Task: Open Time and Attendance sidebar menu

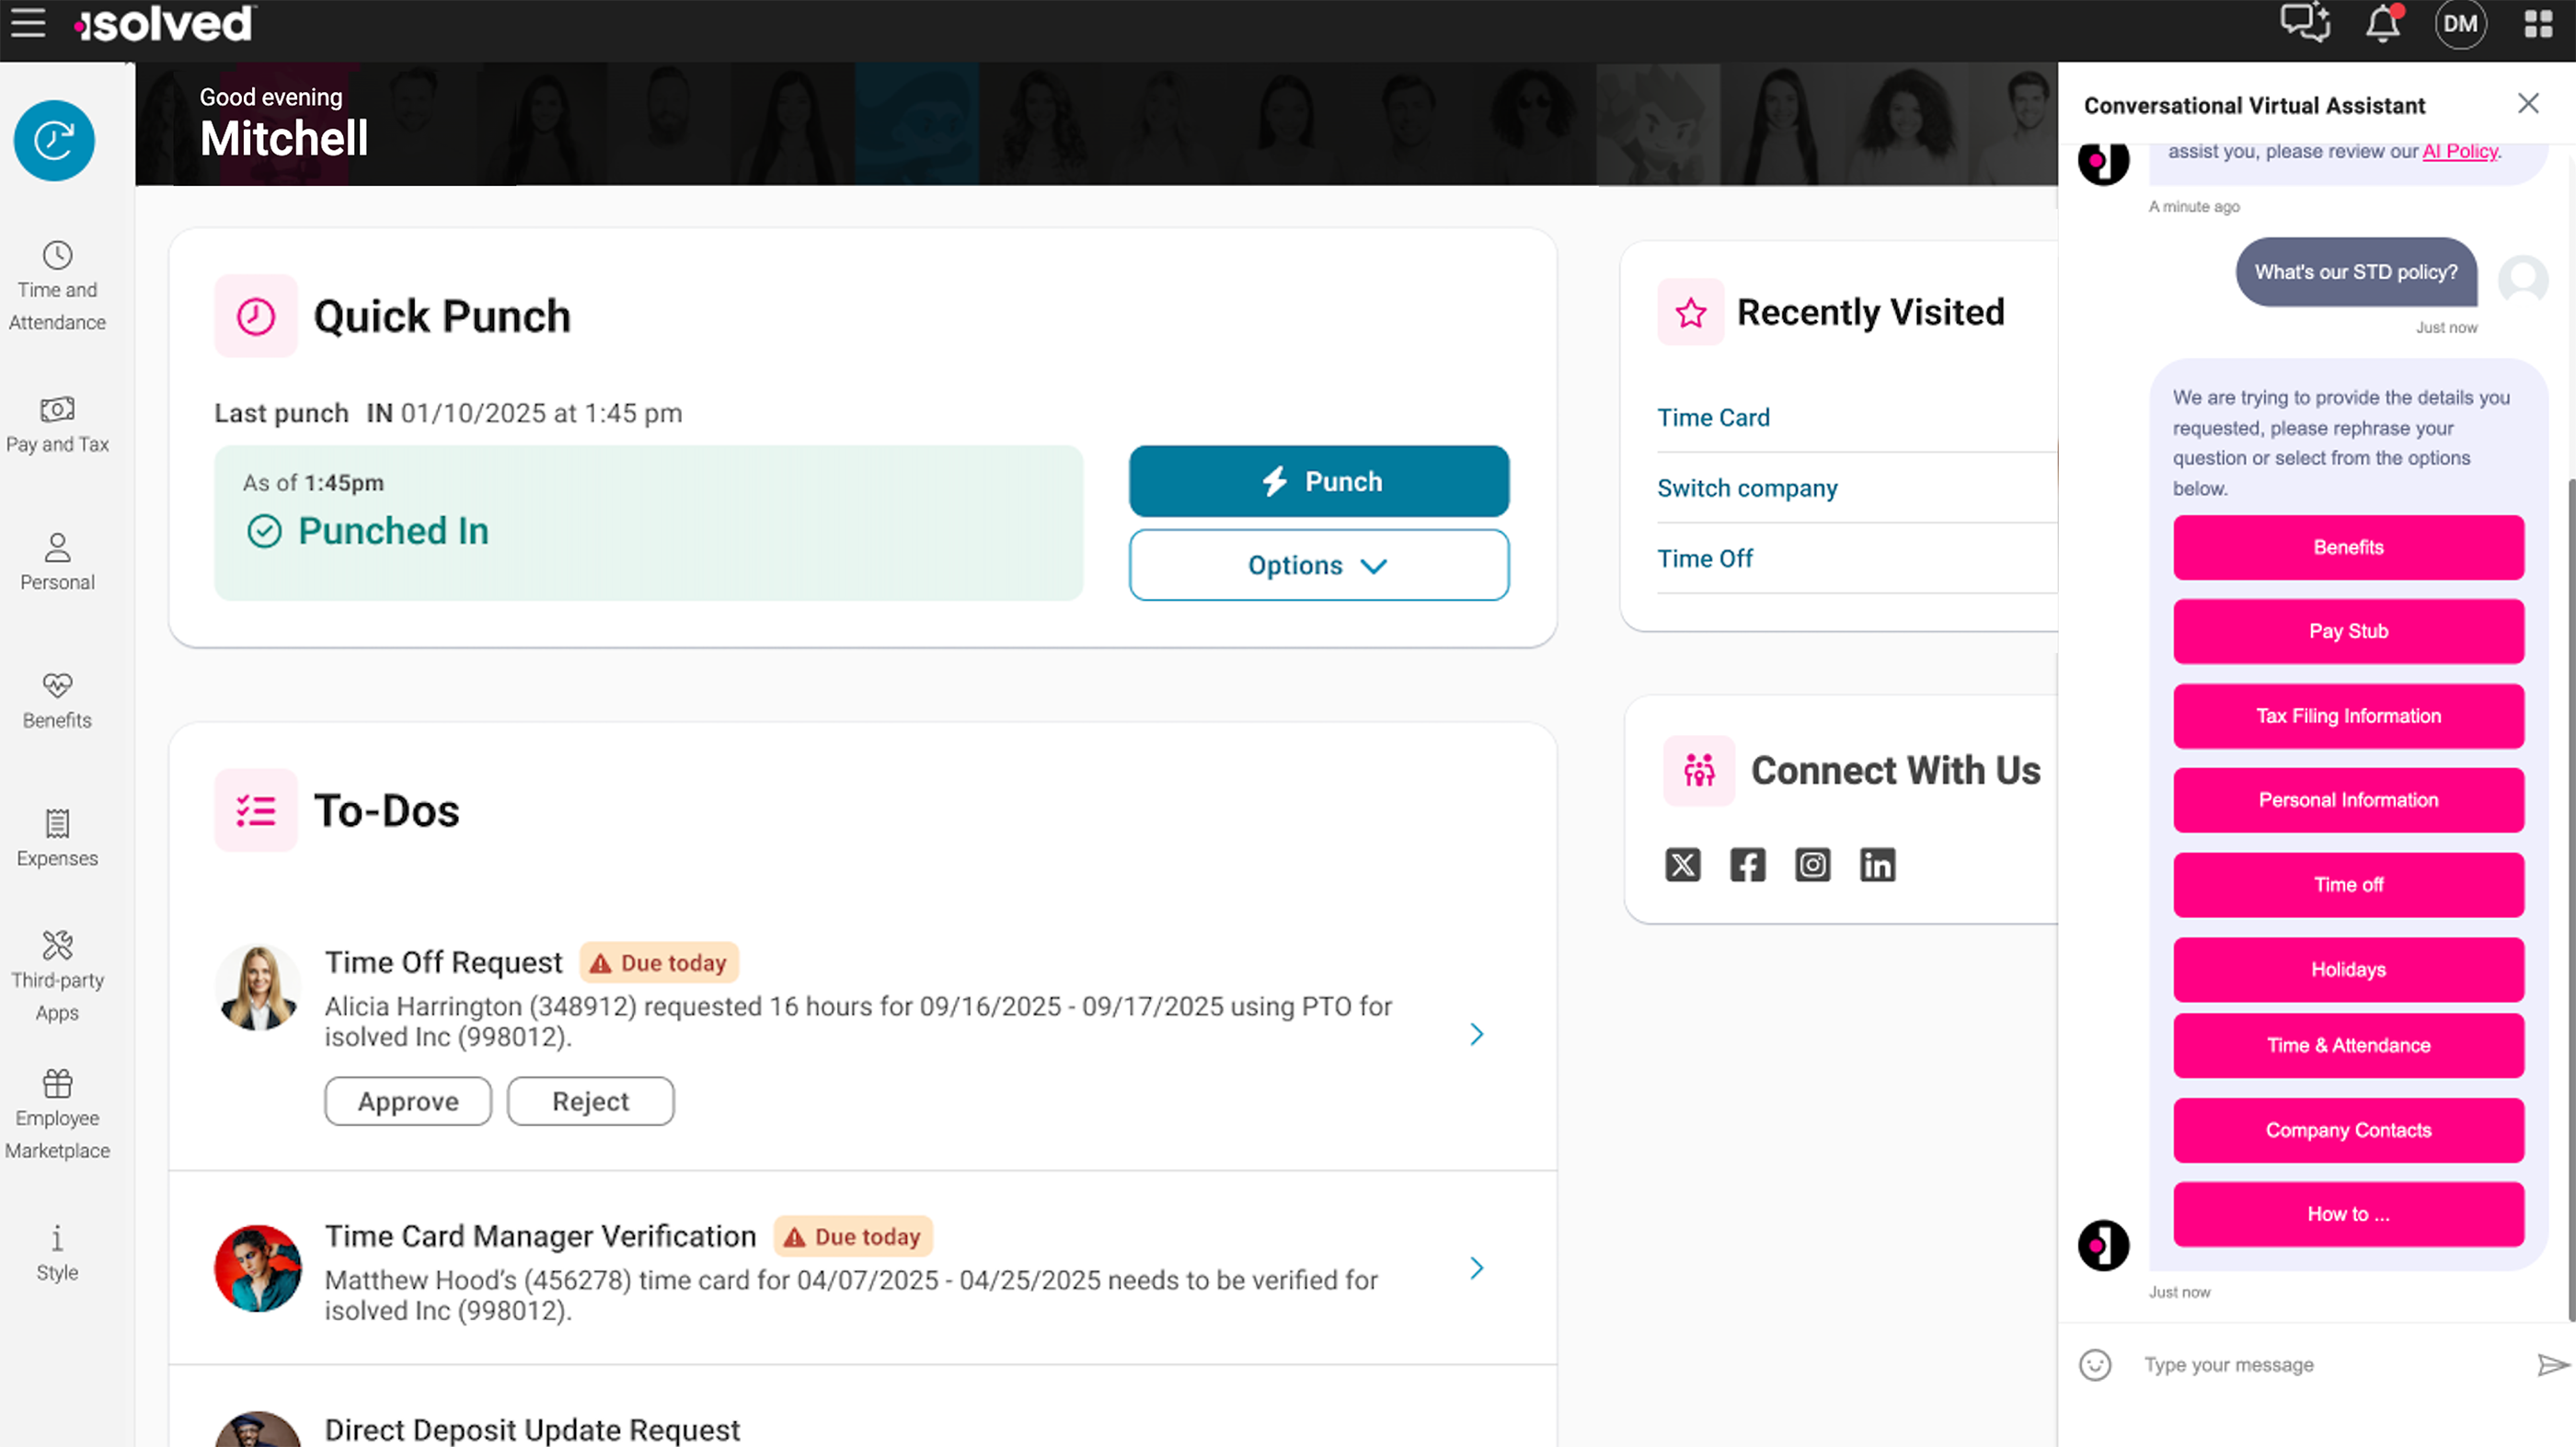Action: (x=57, y=286)
